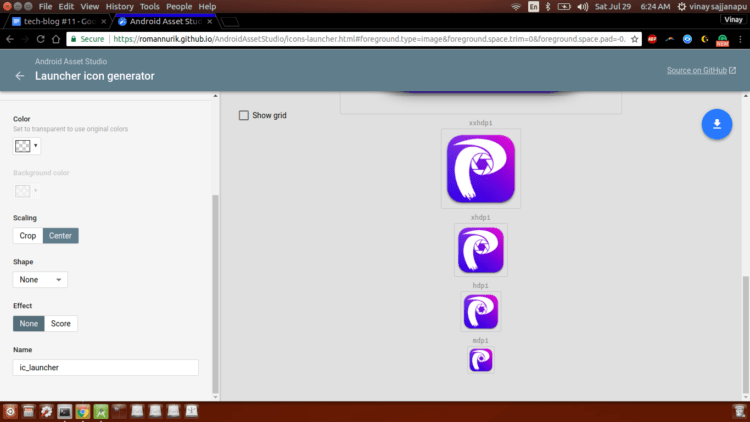
Task: Open the Help menu
Action: tap(207, 7)
